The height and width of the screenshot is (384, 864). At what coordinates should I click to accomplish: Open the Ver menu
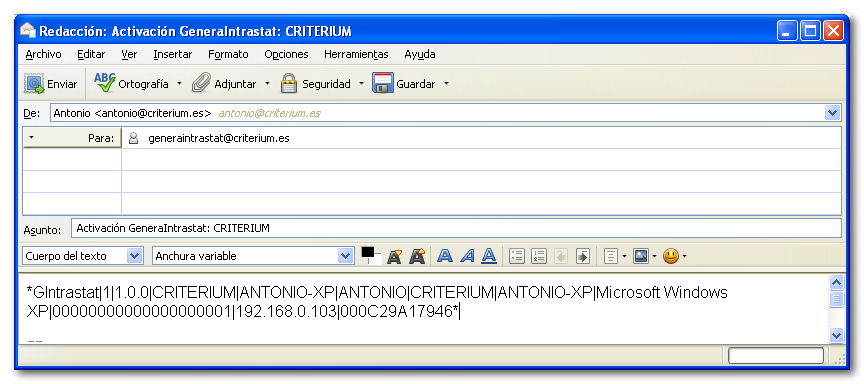click(129, 55)
